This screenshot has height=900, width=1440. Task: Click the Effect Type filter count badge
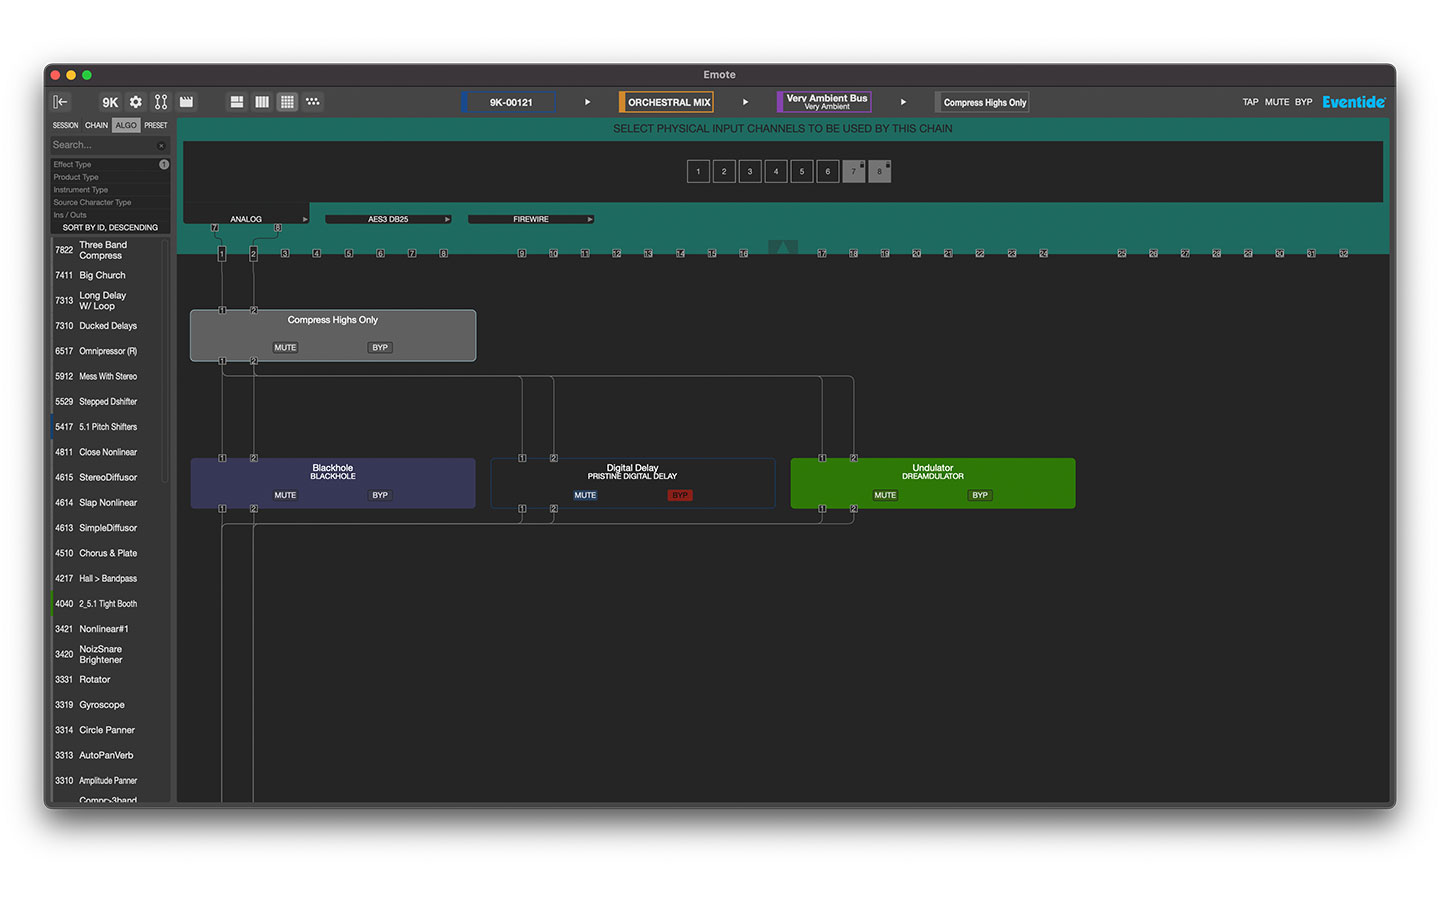(x=164, y=164)
